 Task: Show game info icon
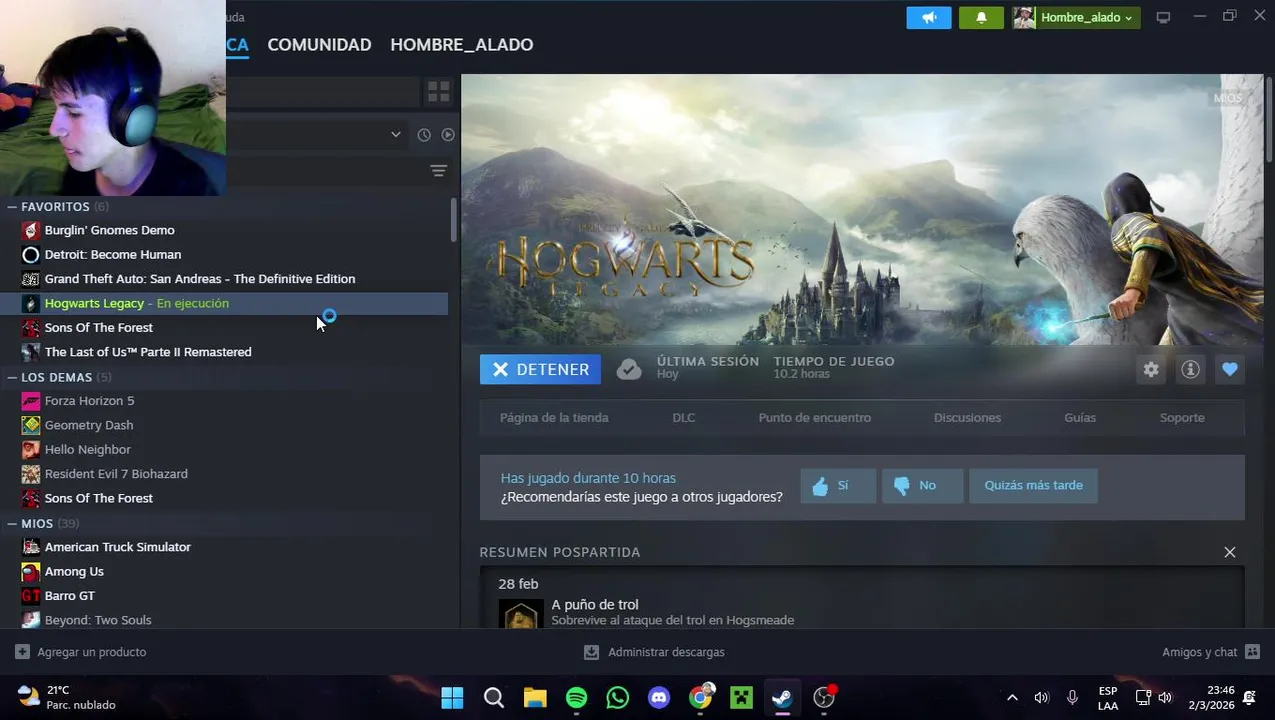pyautogui.click(x=1190, y=370)
